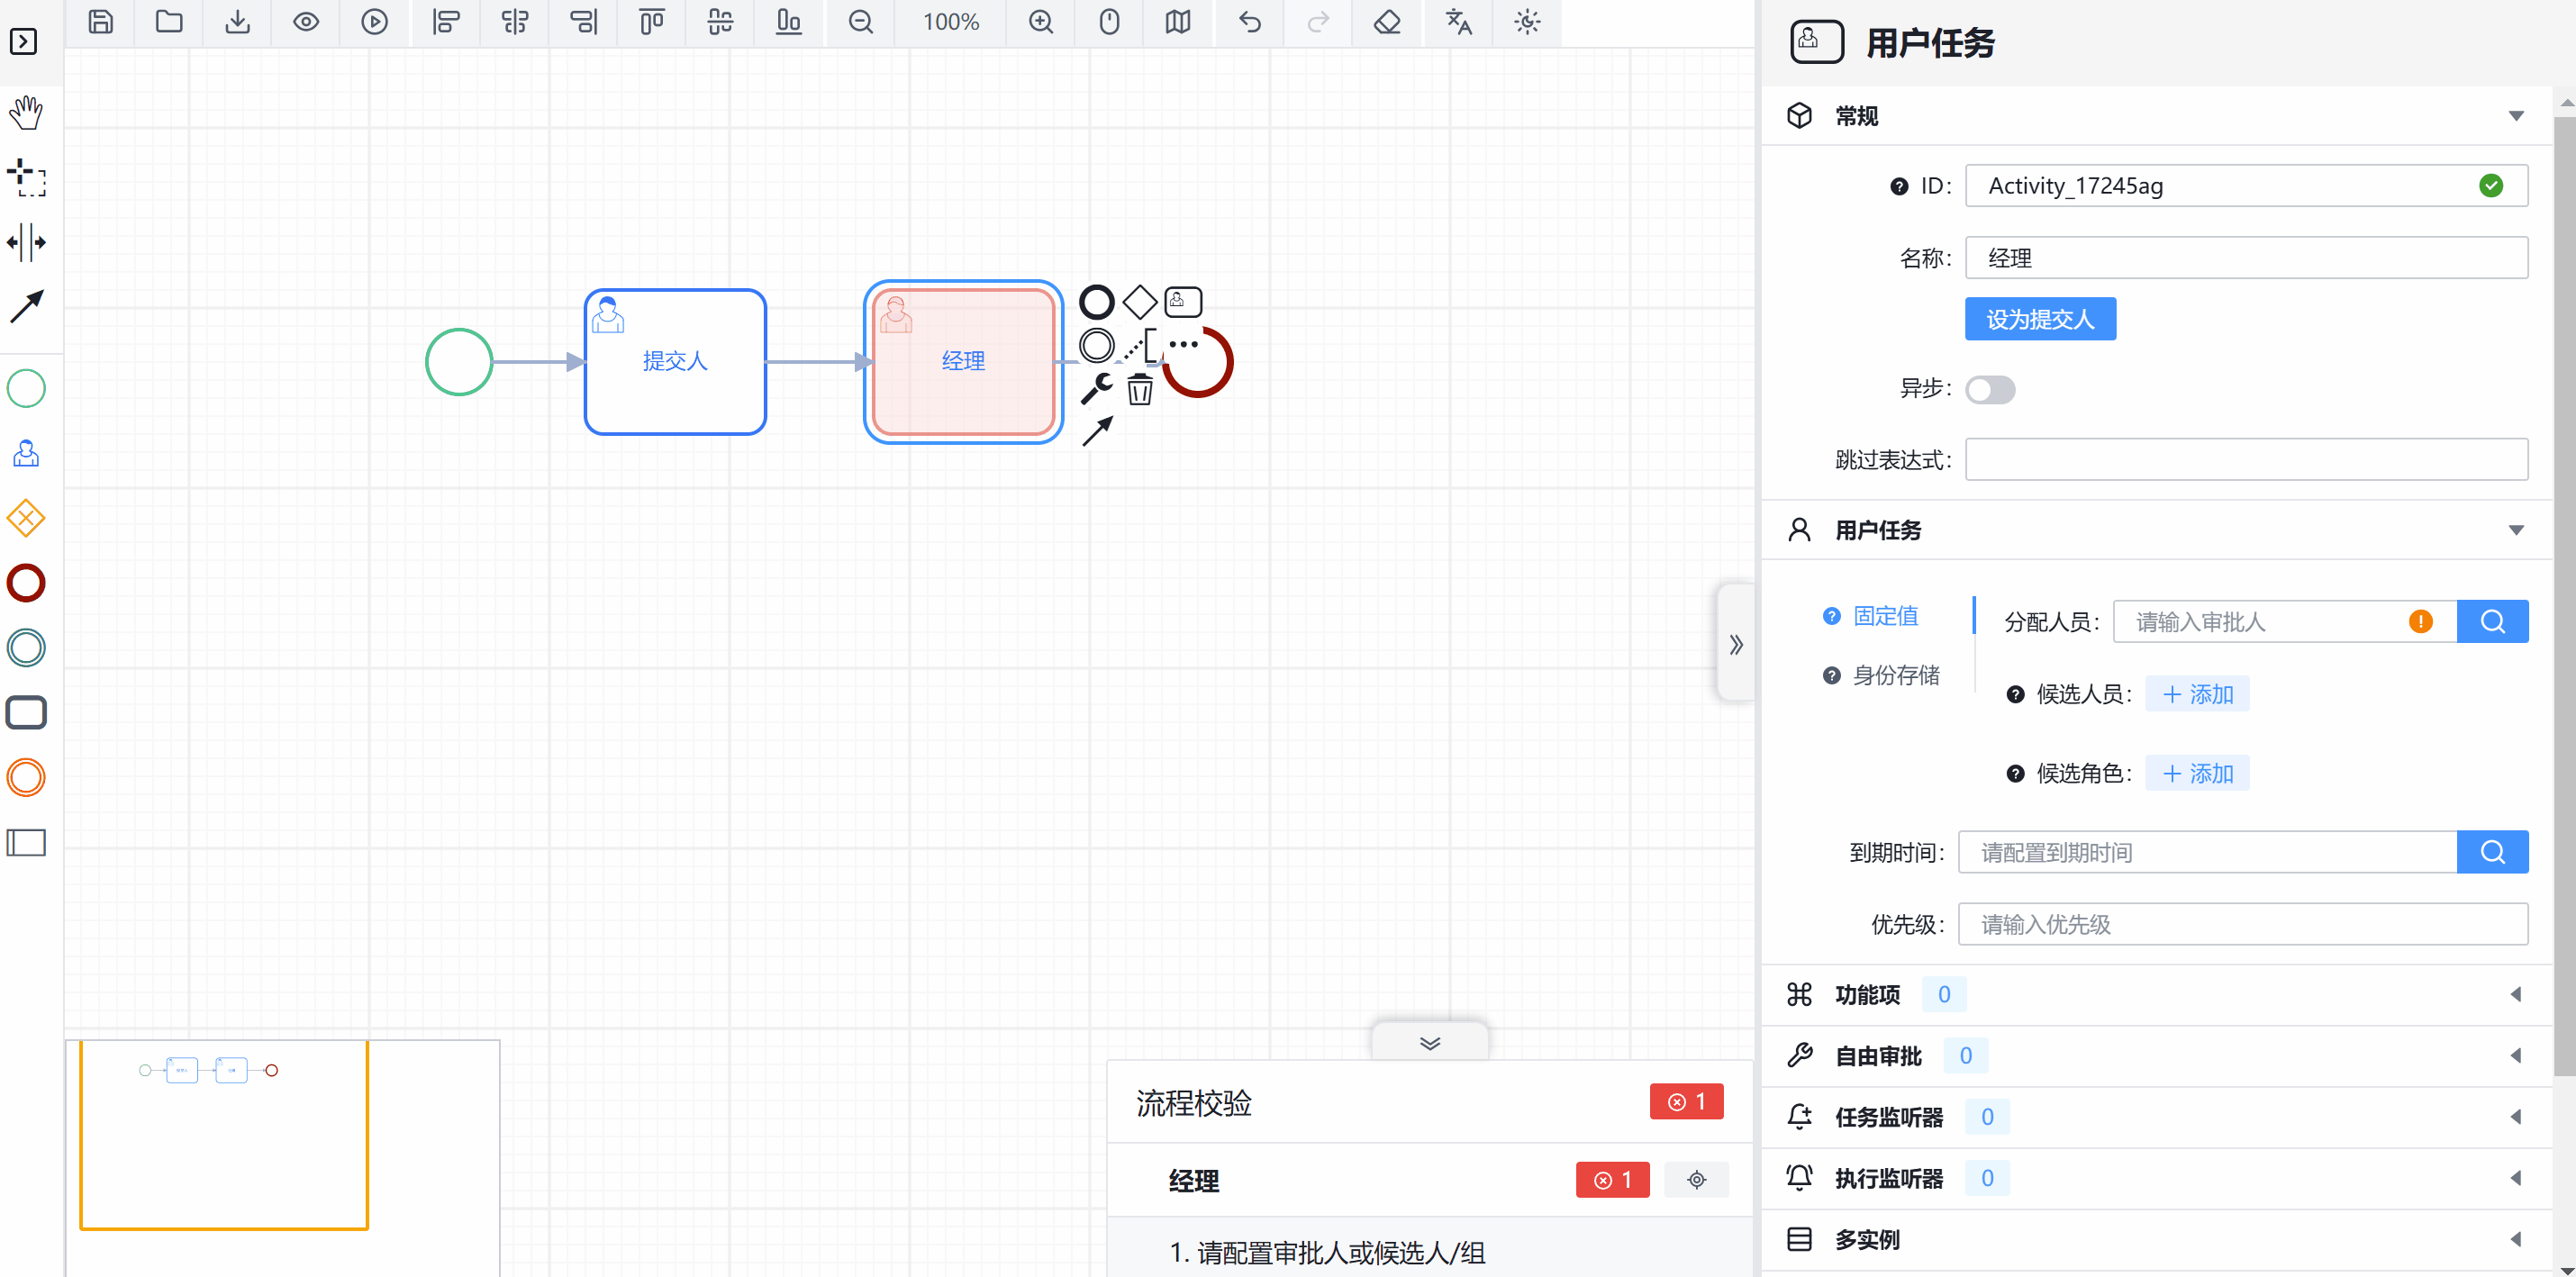Open file with the folder icon
Screen dimensions: 2576x1277
pos(169,22)
